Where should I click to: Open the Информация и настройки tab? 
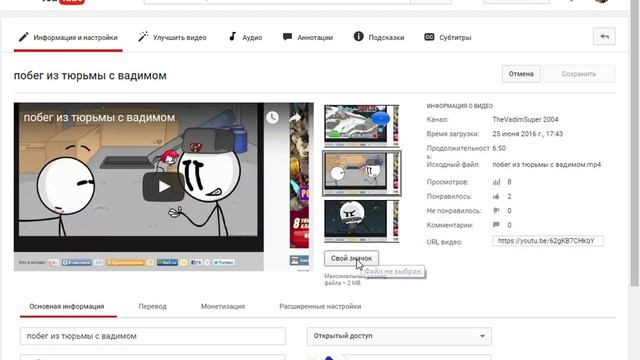68,38
